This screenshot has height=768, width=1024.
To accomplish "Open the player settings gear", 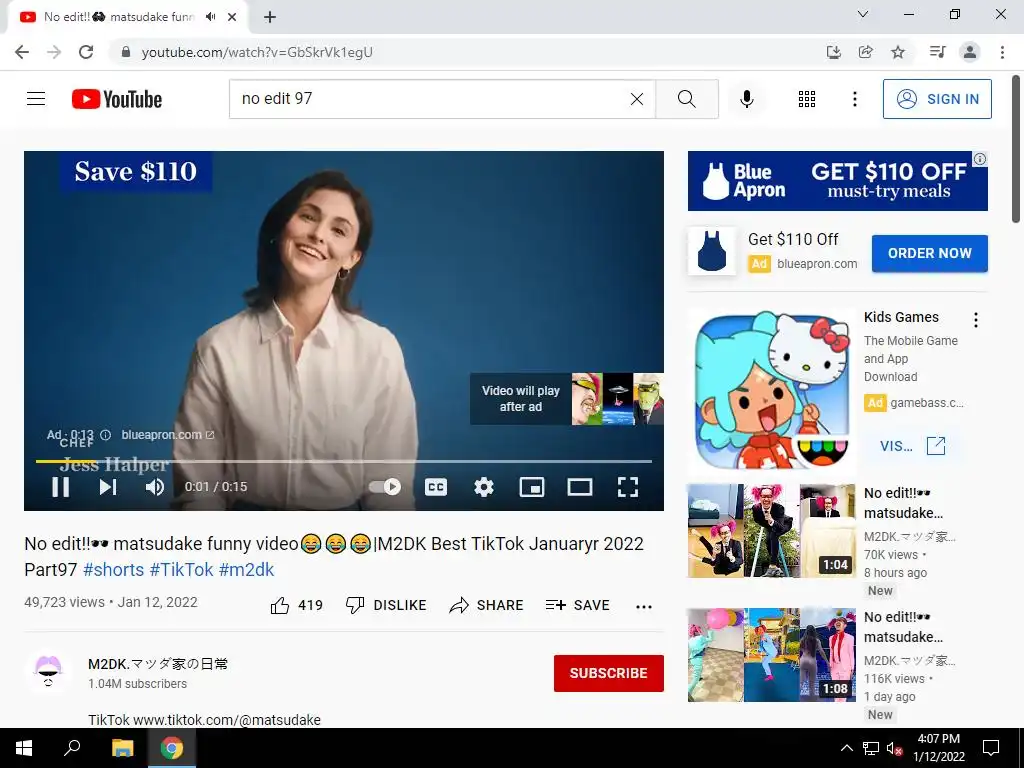I will [483, 487].
